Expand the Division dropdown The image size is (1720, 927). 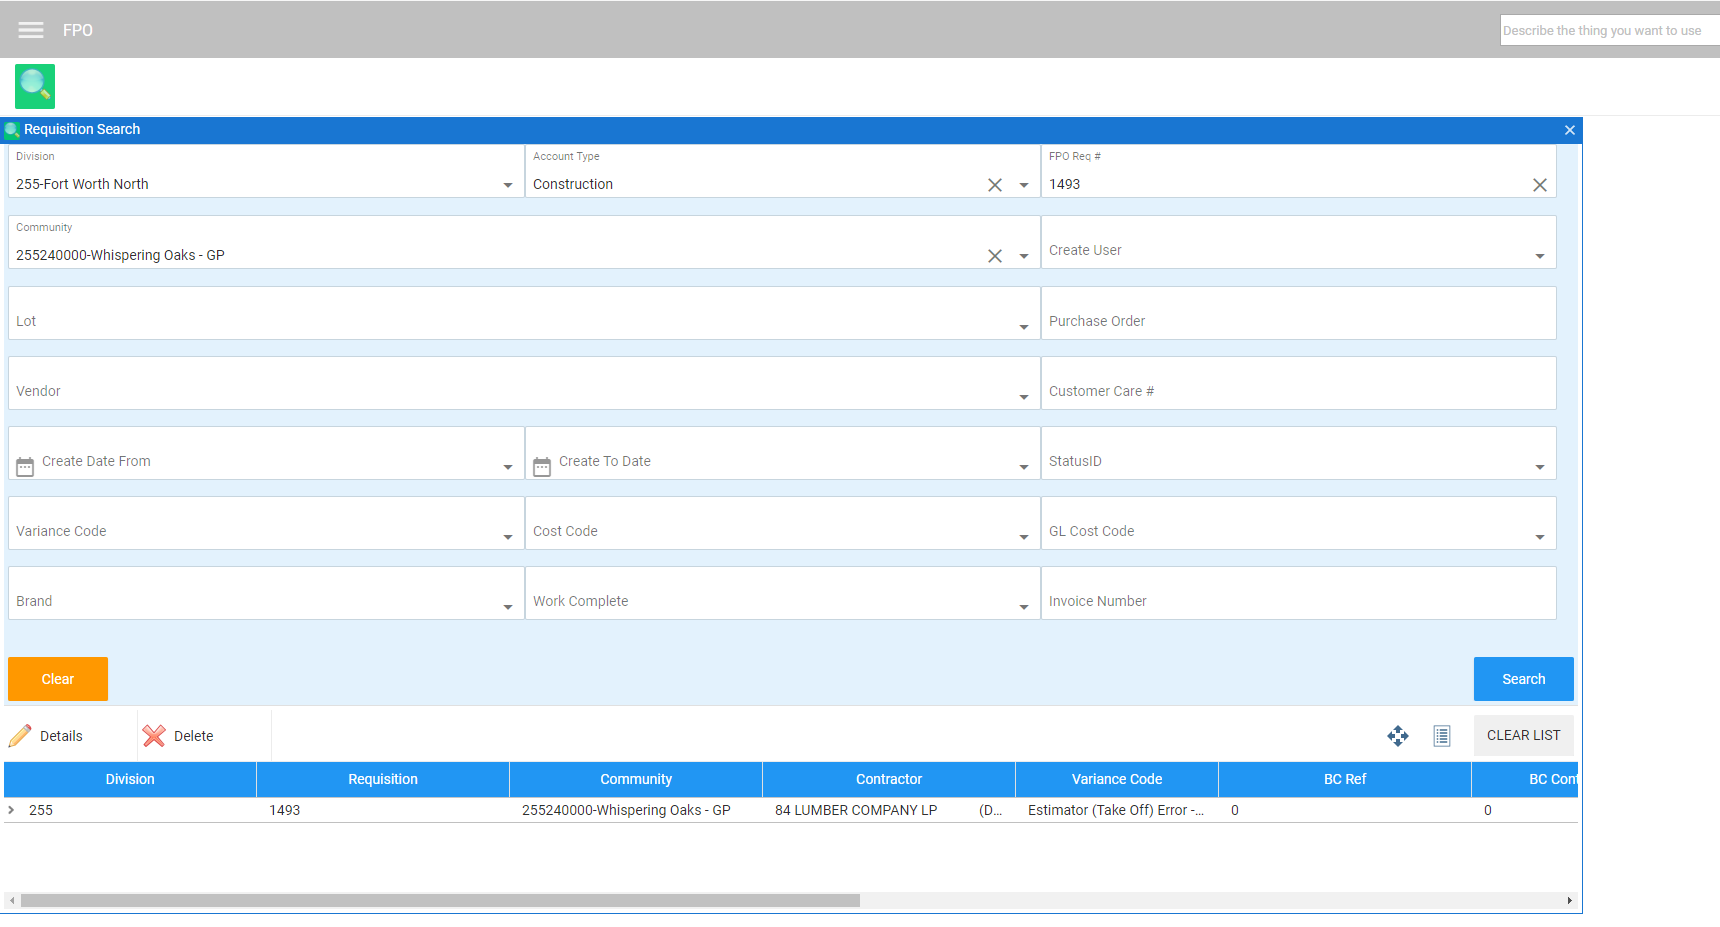pyautogui.click(x=508, y=185)
